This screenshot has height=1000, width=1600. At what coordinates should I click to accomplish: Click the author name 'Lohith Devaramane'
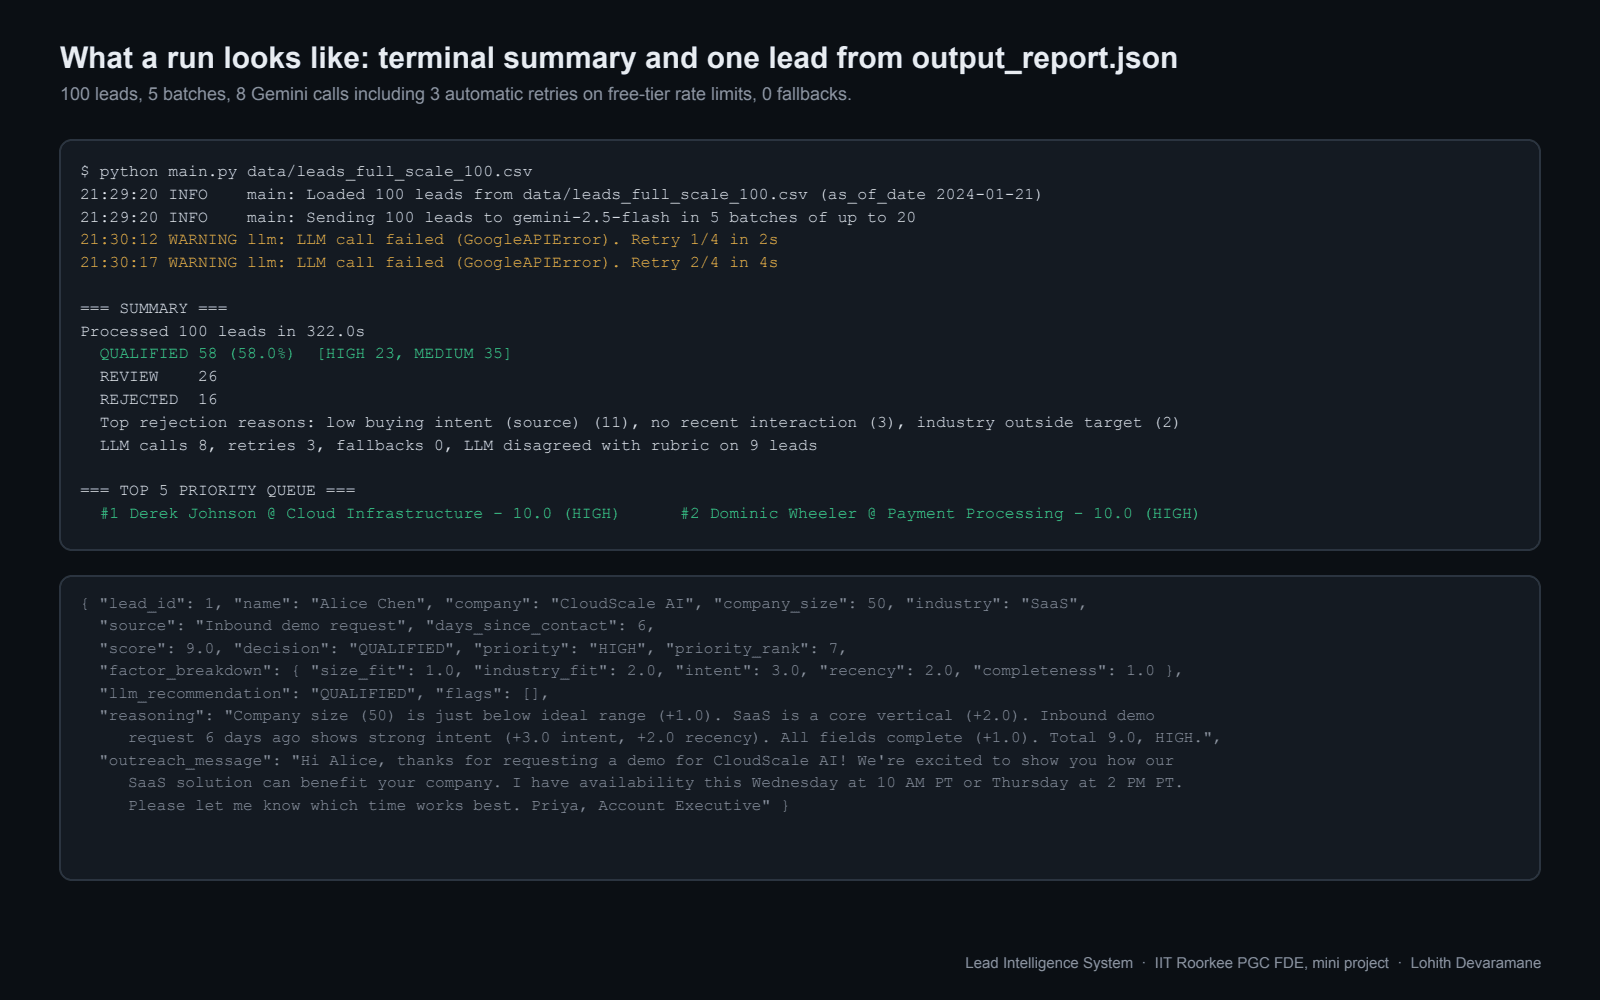pos(1476,963)
